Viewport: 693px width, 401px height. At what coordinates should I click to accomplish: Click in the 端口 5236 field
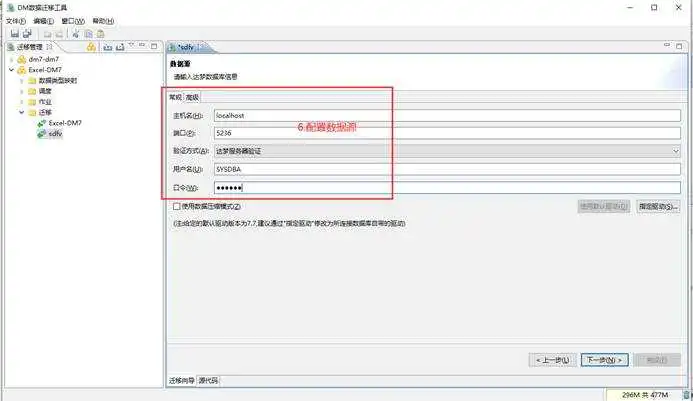click(x=447, y=133)
